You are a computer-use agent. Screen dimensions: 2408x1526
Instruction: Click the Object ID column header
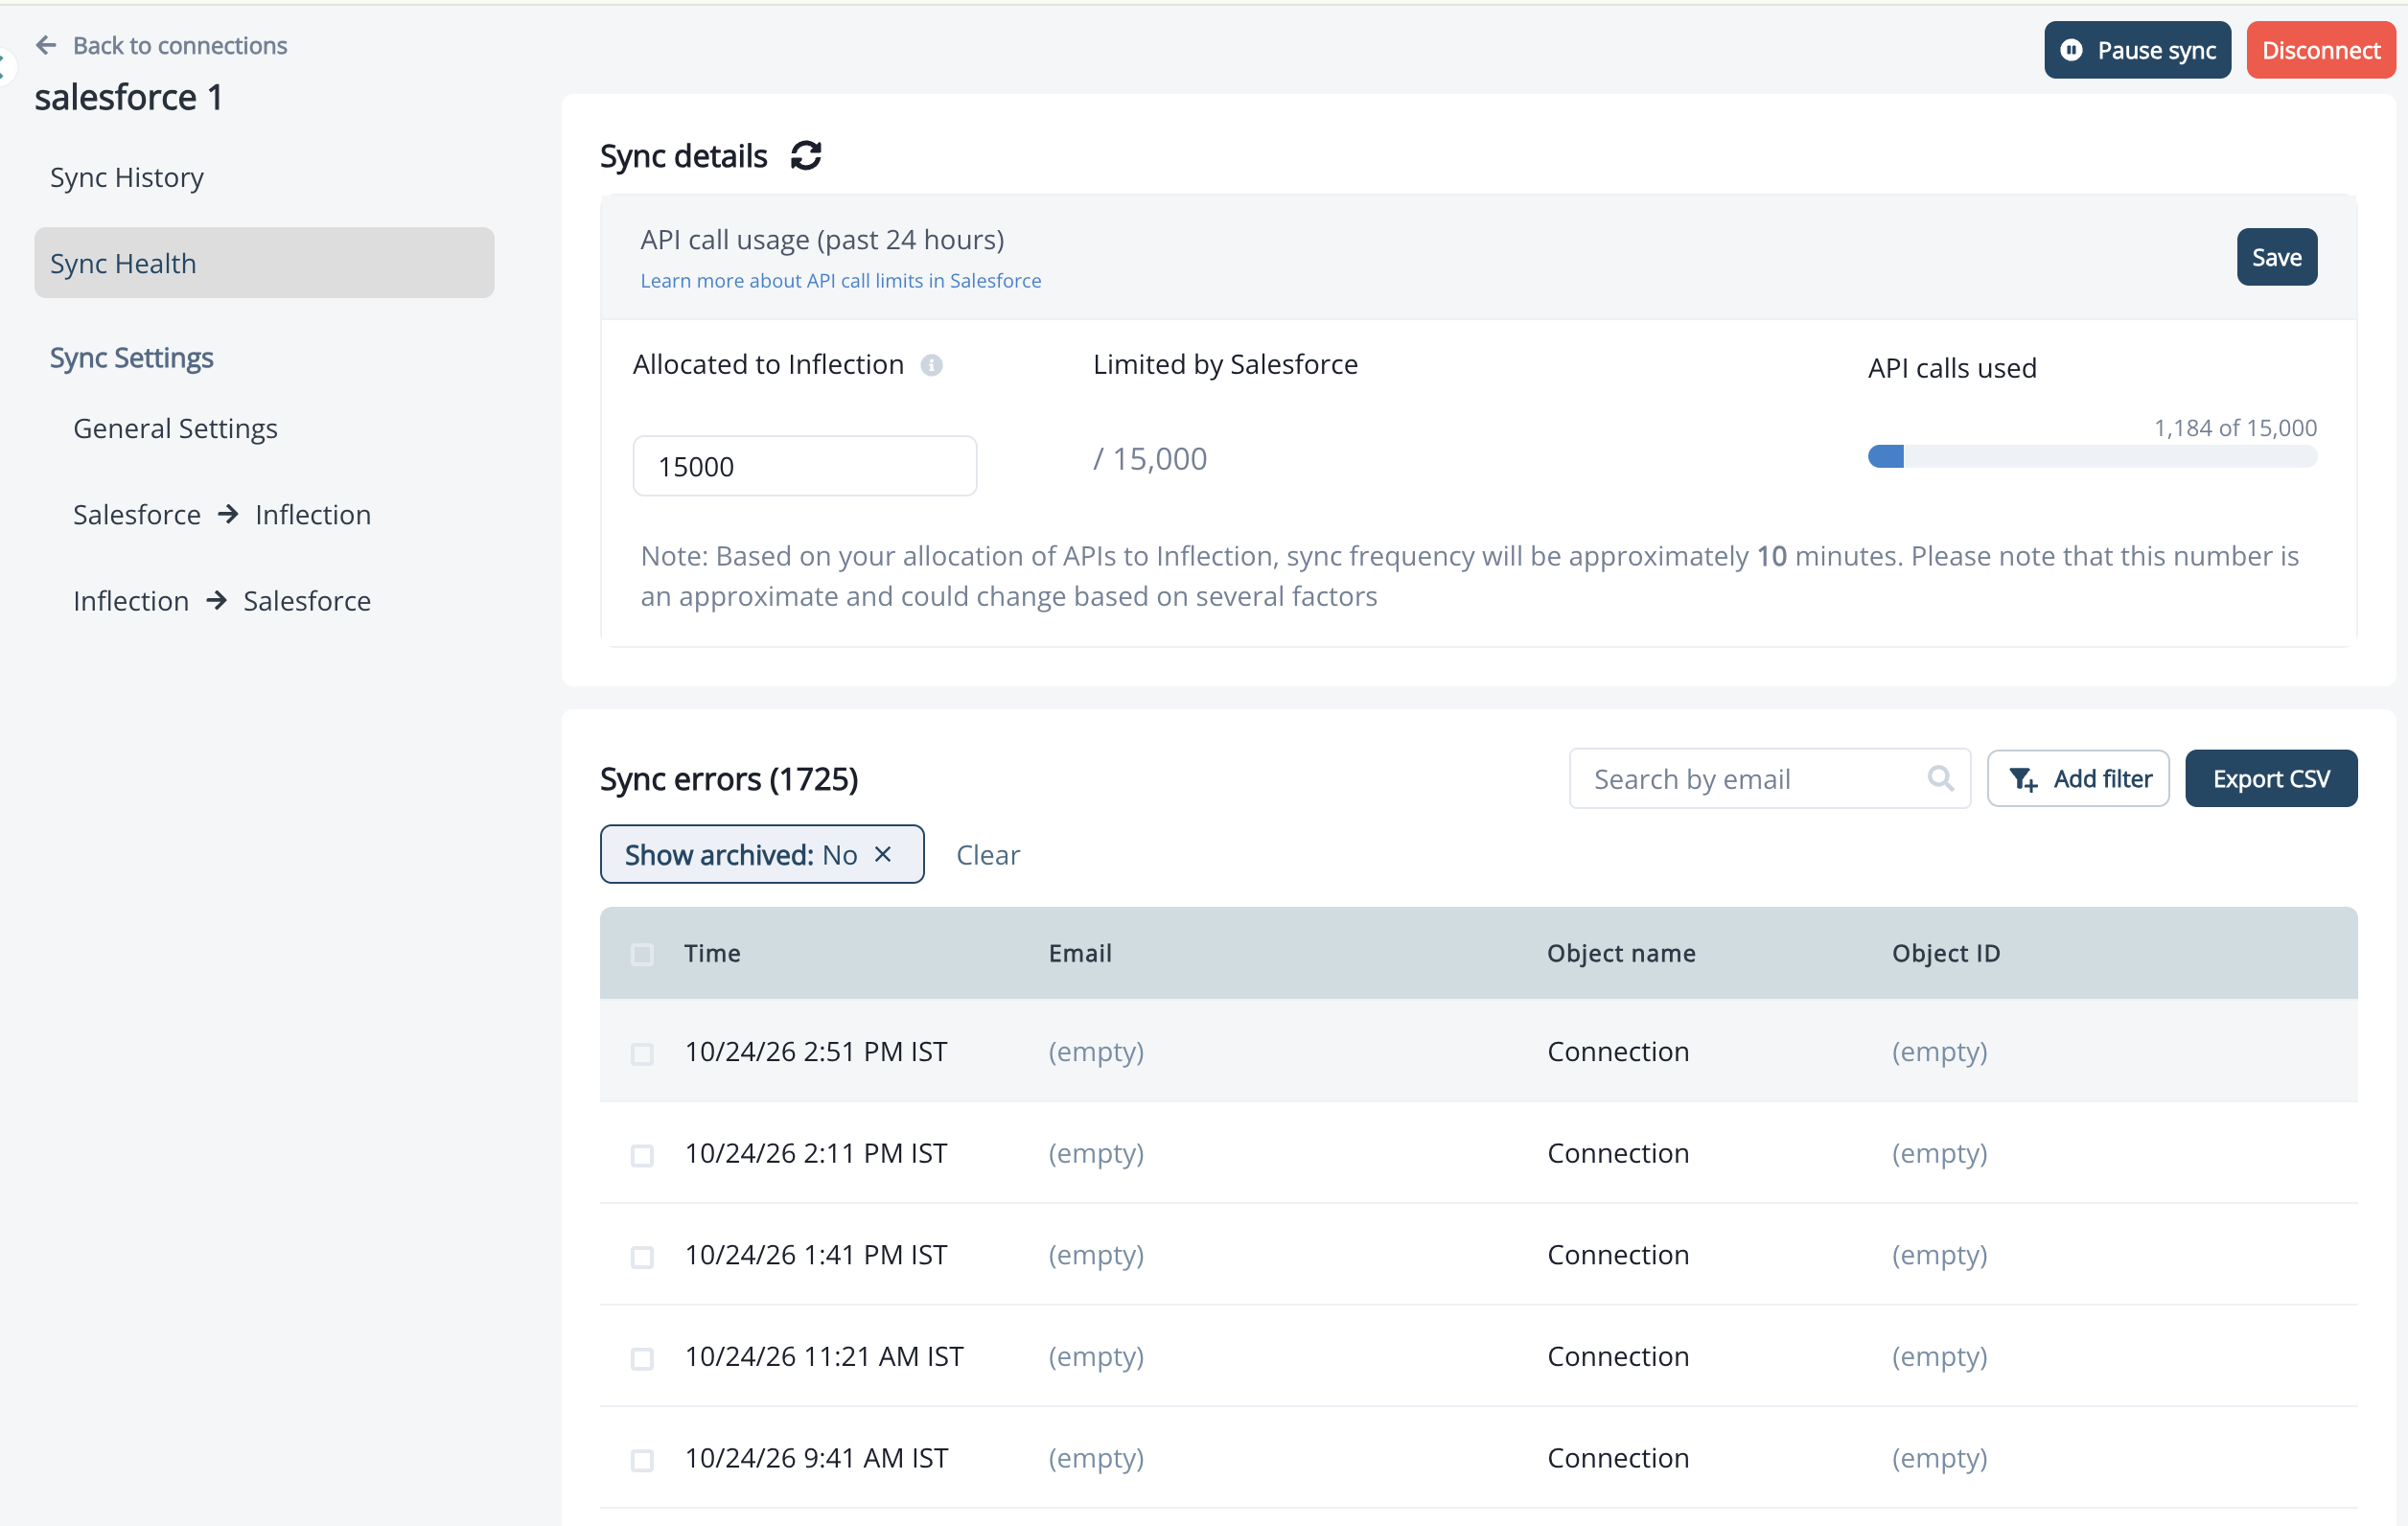coord(1946,953)
